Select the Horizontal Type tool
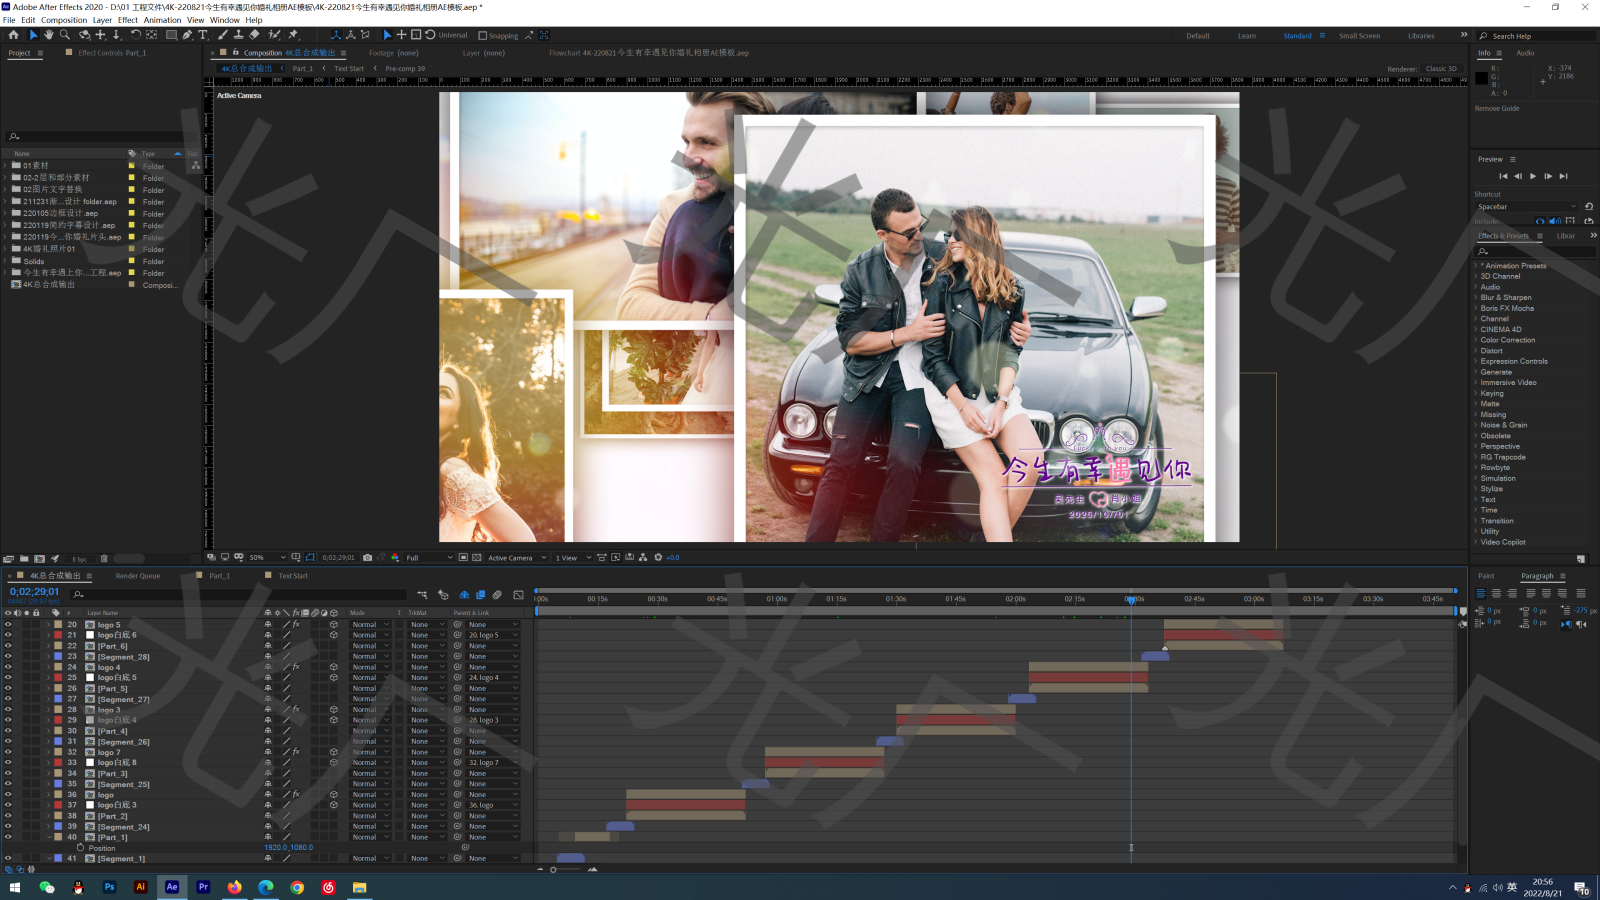The height and width of the screenshot is (900, 1600). coord(203,35)
